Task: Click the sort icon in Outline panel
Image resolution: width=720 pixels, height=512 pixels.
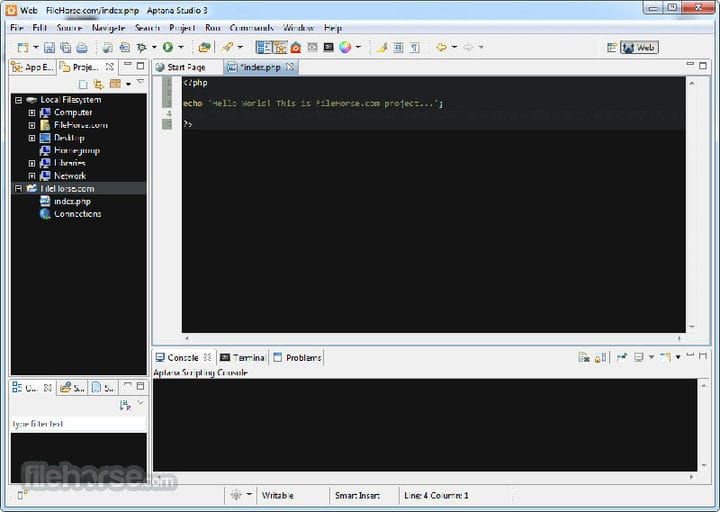Action: coord(125,405)
